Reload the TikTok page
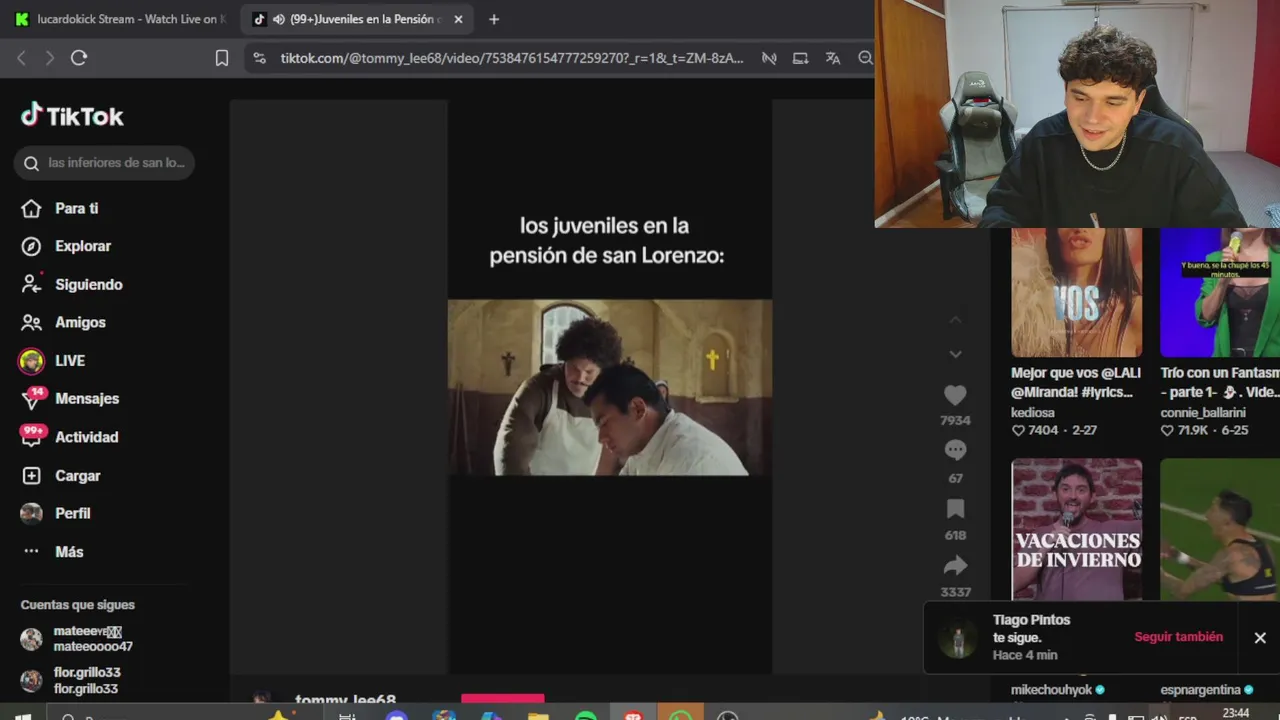 click(x=79, y=58)
